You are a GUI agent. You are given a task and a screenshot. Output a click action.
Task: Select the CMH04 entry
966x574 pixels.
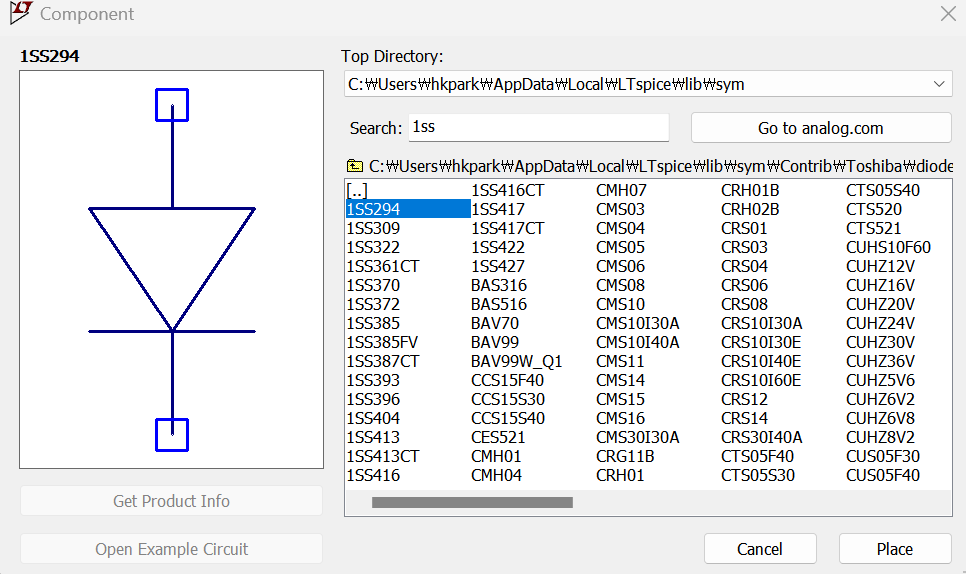(x=496, y=475)
